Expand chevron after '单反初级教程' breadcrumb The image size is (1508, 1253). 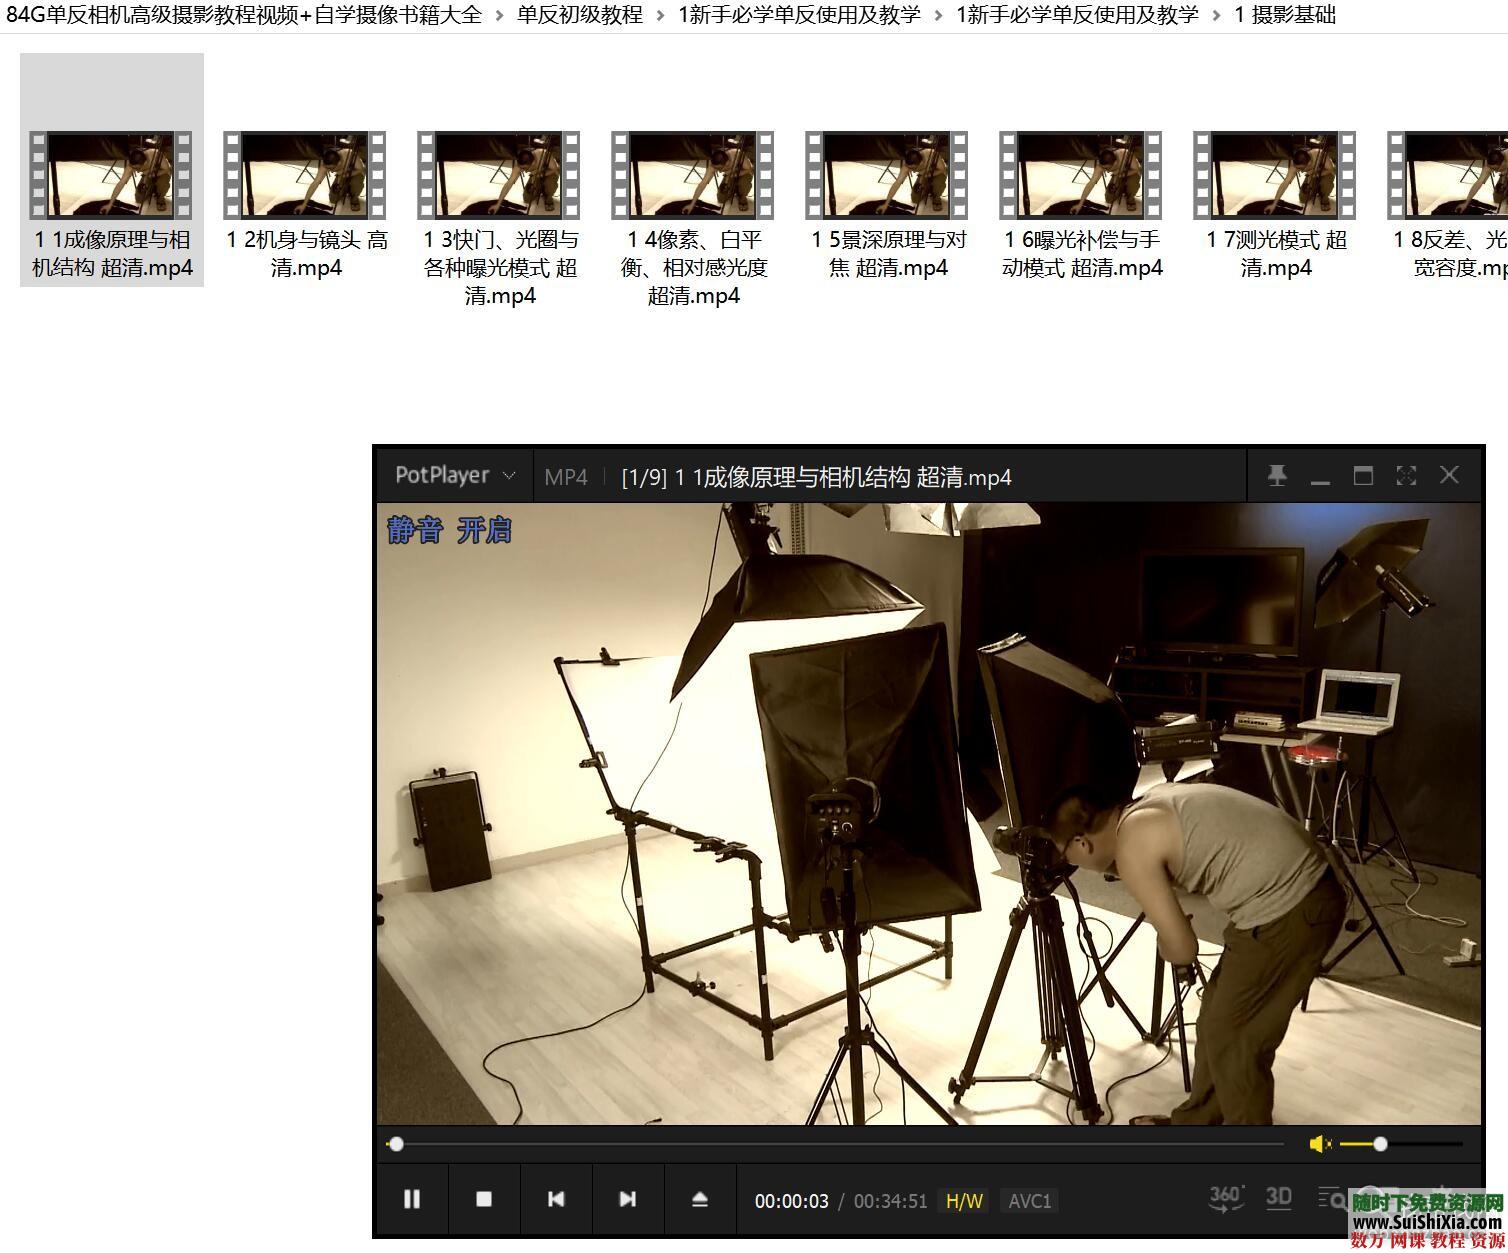(661, 15)
